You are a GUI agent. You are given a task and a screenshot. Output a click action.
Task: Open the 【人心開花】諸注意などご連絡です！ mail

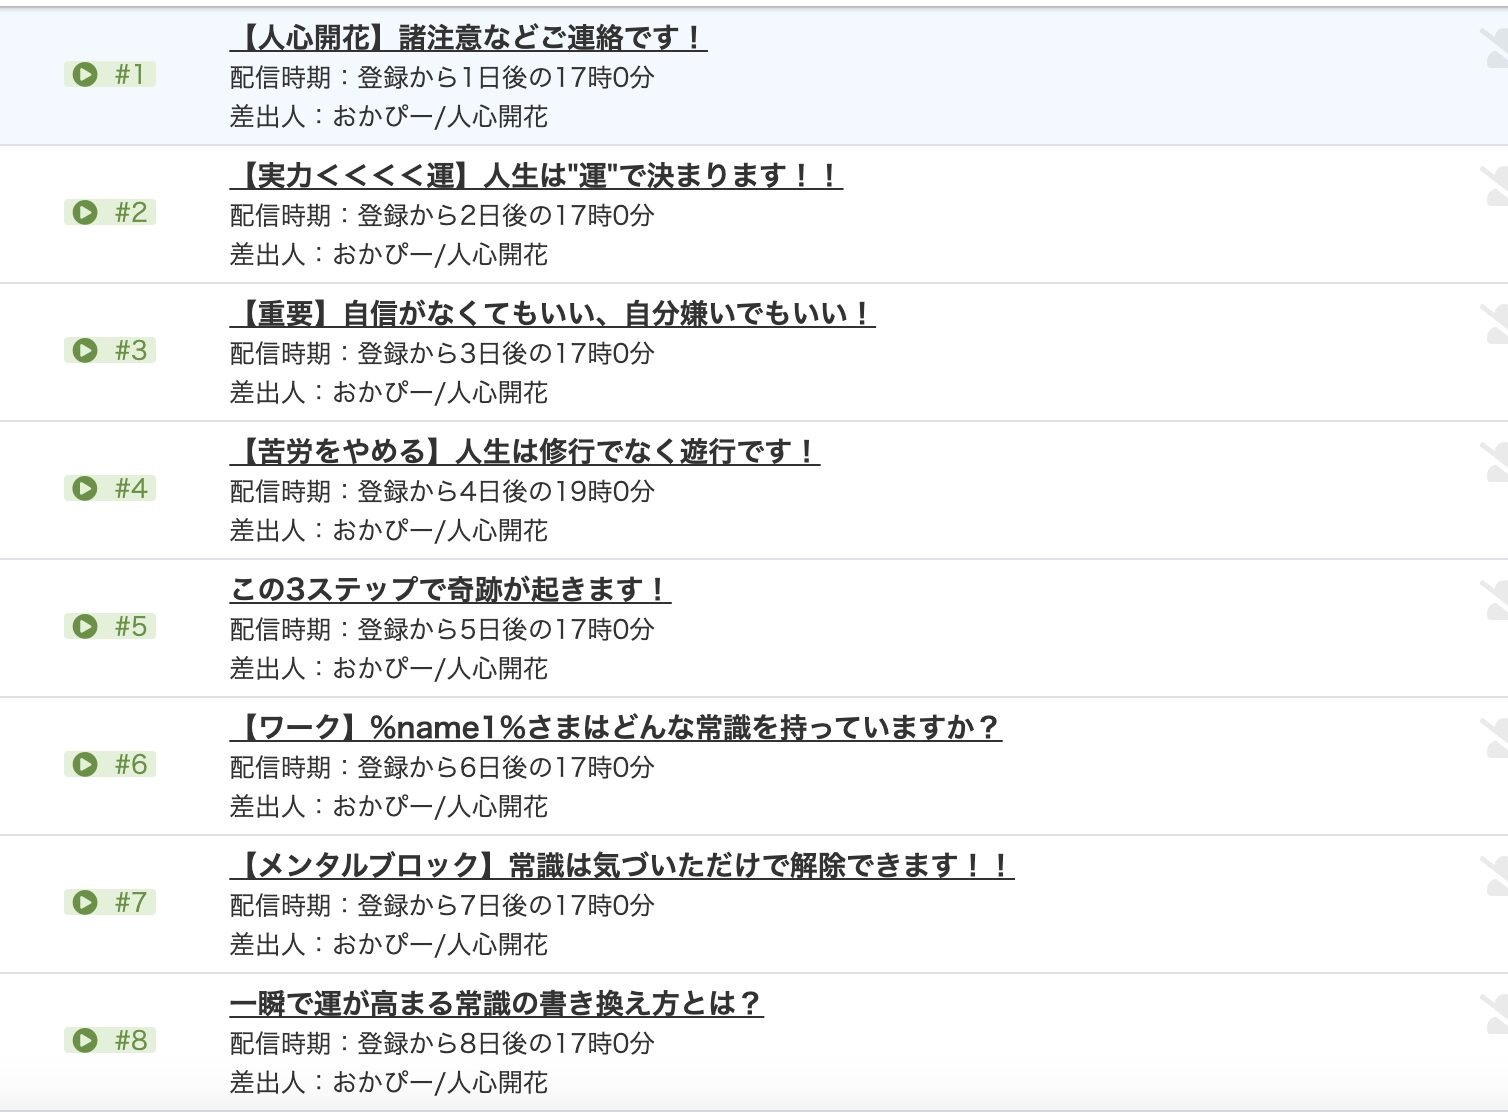pos(468,38)
